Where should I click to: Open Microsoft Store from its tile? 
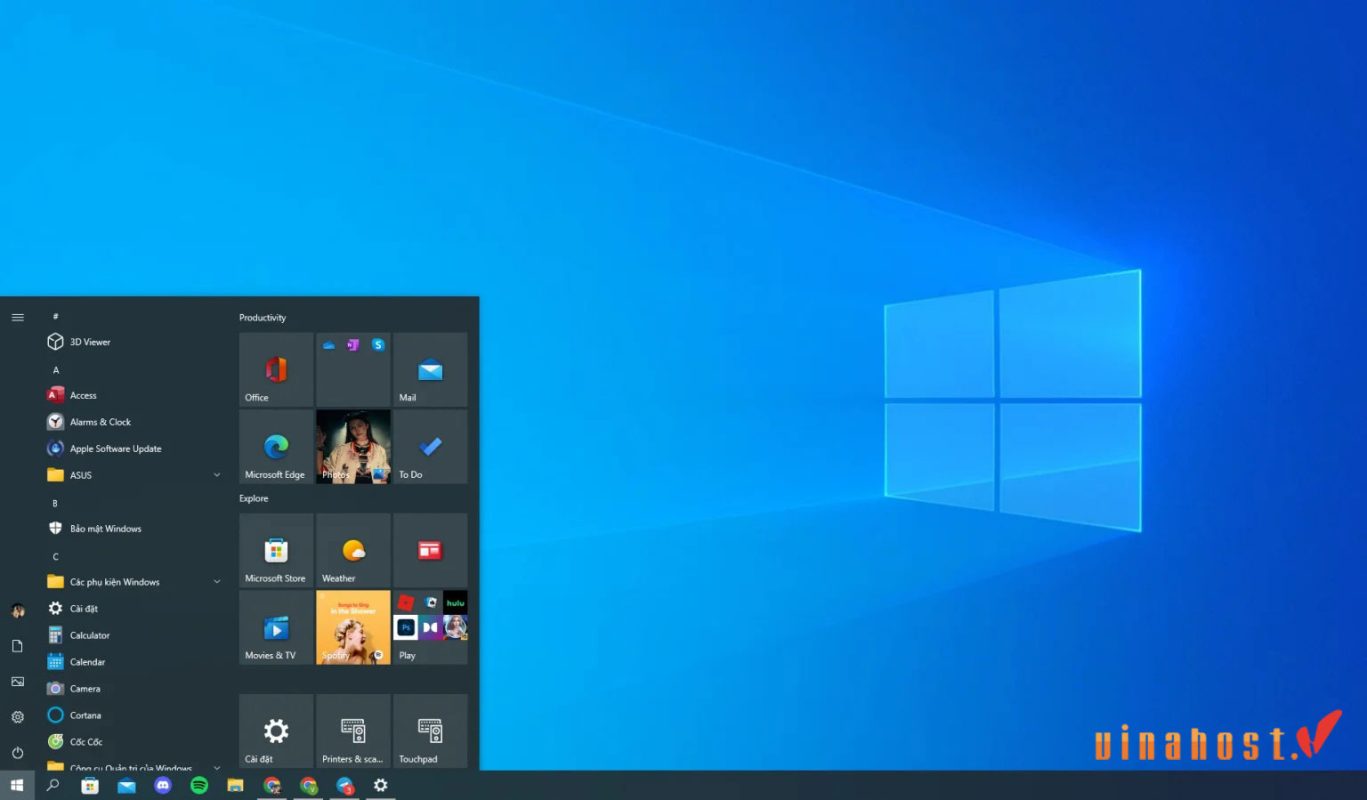click(x=275, y=550)
